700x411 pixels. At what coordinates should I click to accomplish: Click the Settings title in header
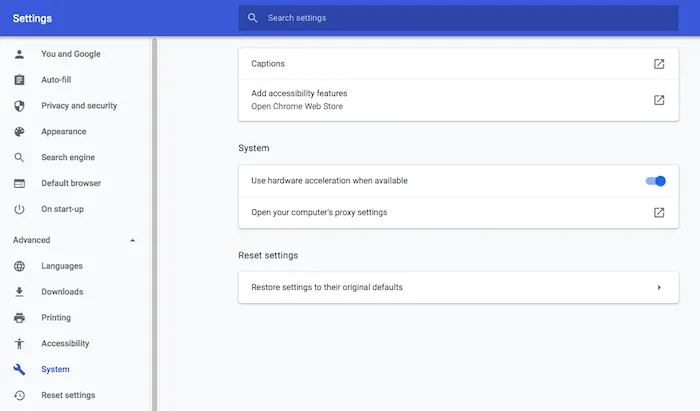click(x=32, y=18)
